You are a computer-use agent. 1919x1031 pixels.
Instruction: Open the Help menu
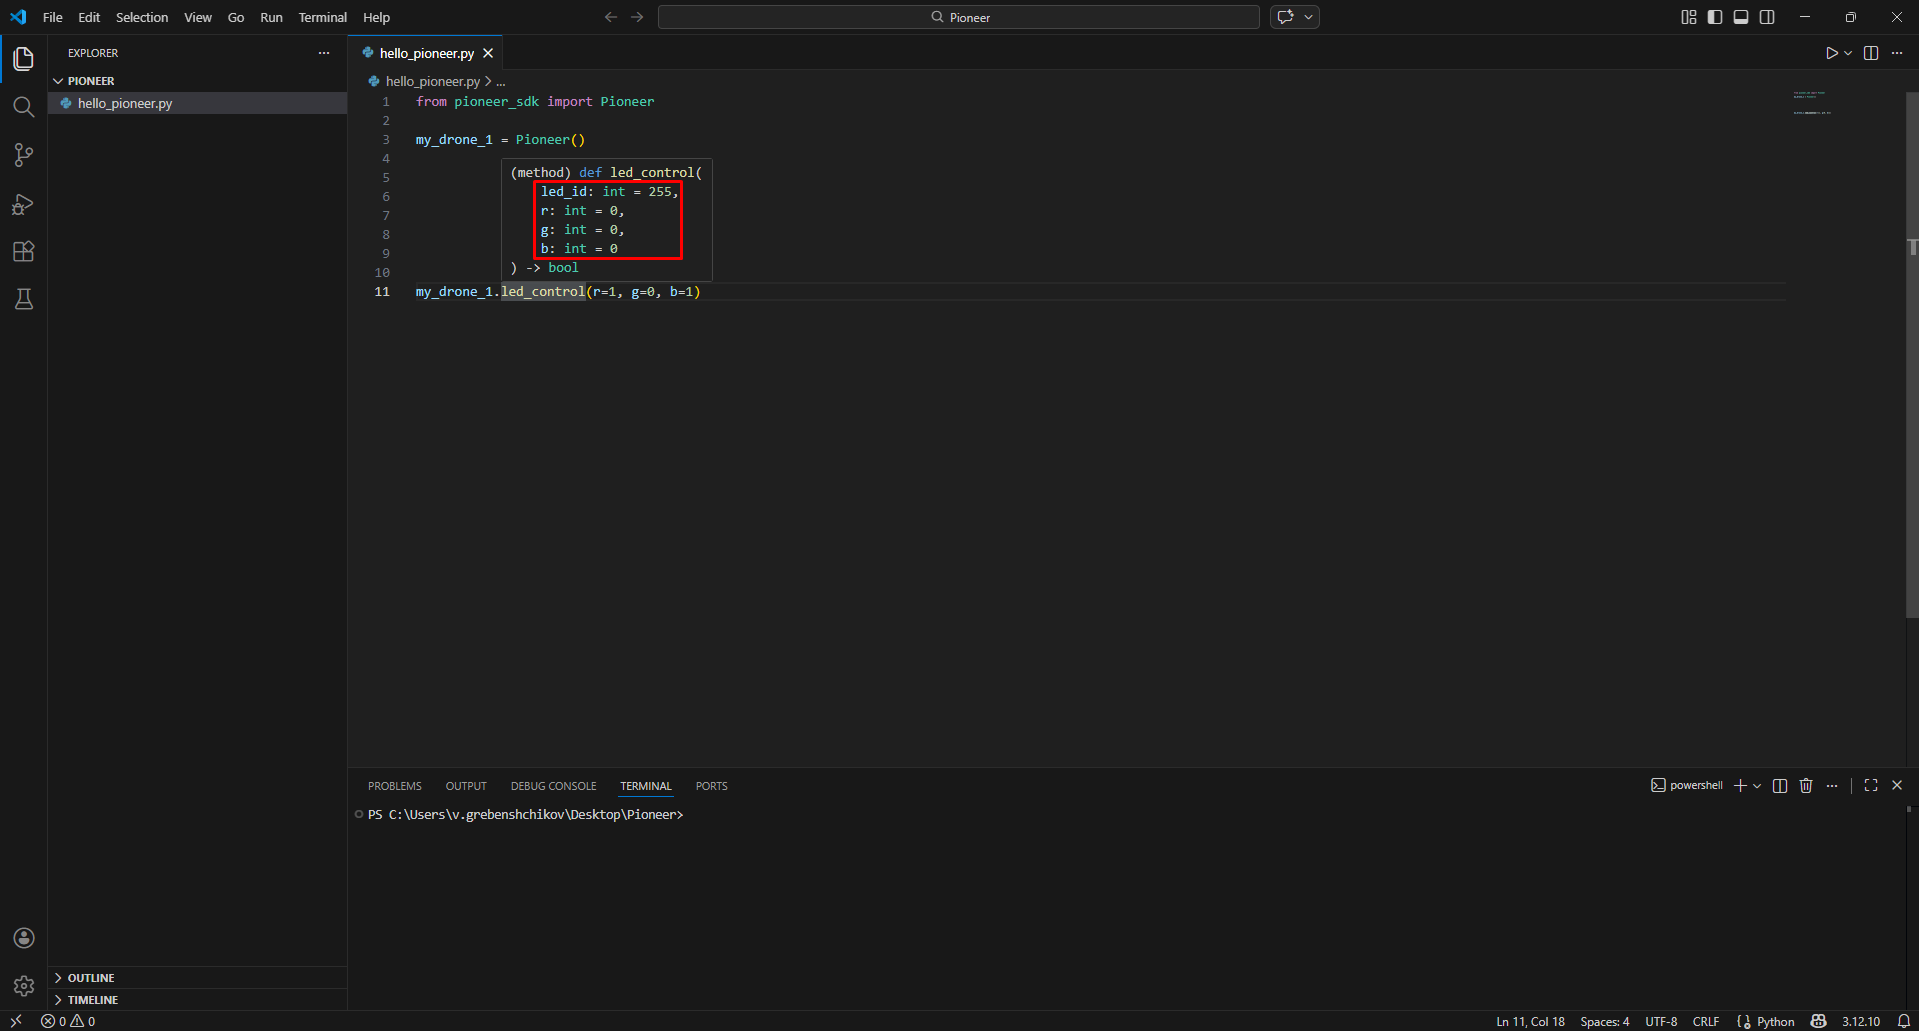tap(376, 17)
